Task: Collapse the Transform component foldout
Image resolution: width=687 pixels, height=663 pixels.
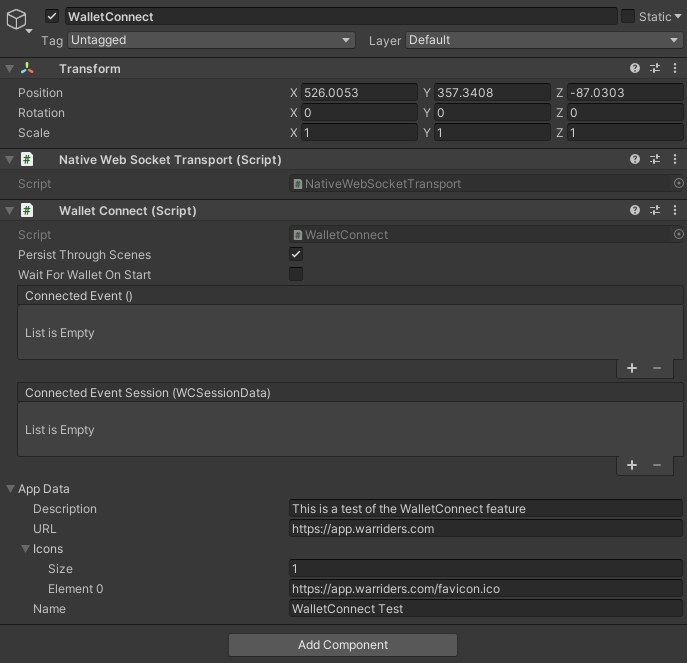Action: 9,68
